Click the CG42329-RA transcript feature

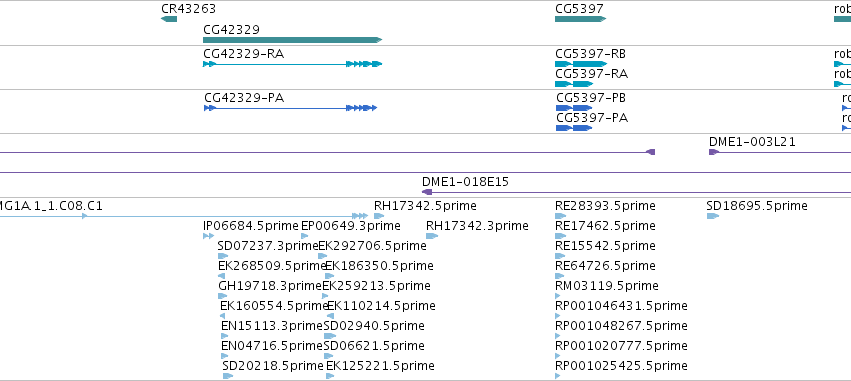tap(293, 64)
